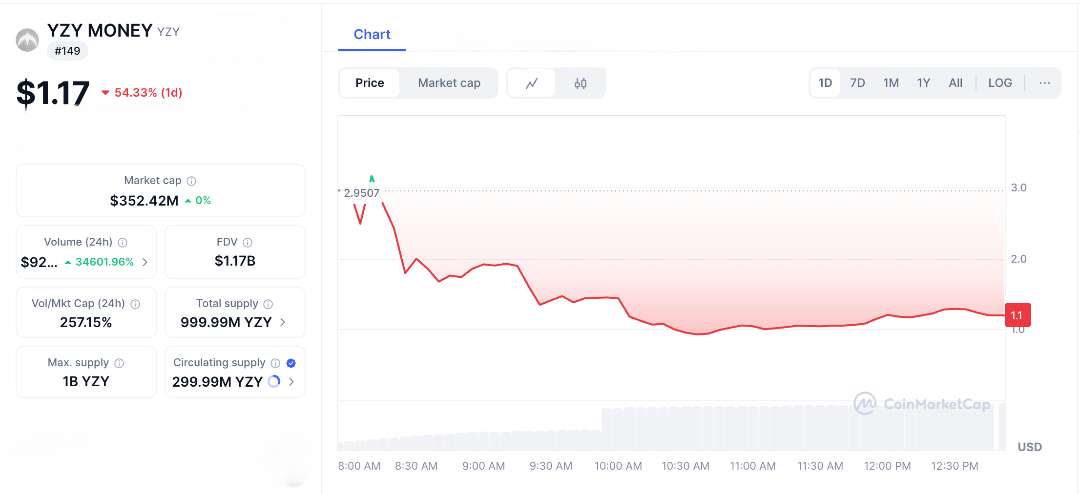Click the verified circulating supply badge
1080x494 pixels.
click(291, 363)
